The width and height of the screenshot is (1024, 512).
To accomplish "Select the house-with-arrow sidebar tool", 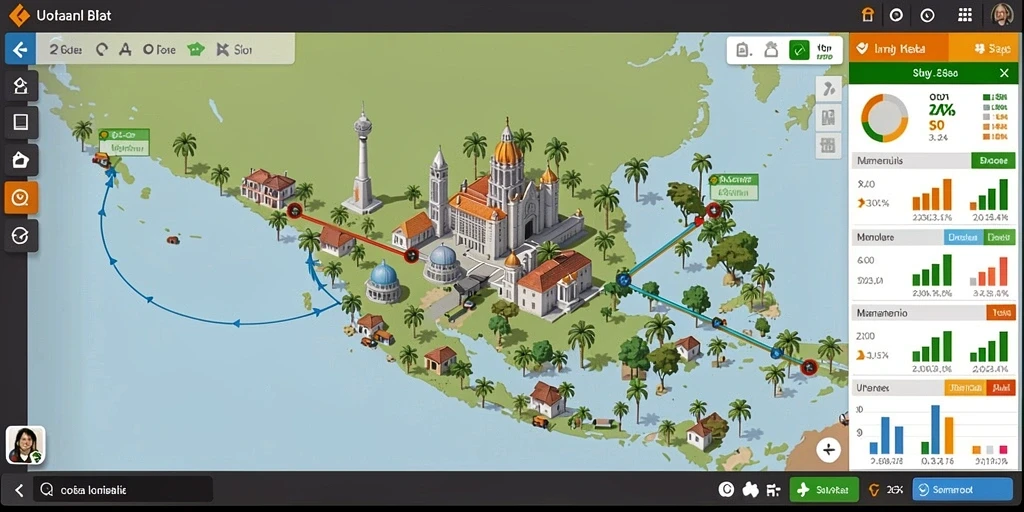I will click(21, 86).
